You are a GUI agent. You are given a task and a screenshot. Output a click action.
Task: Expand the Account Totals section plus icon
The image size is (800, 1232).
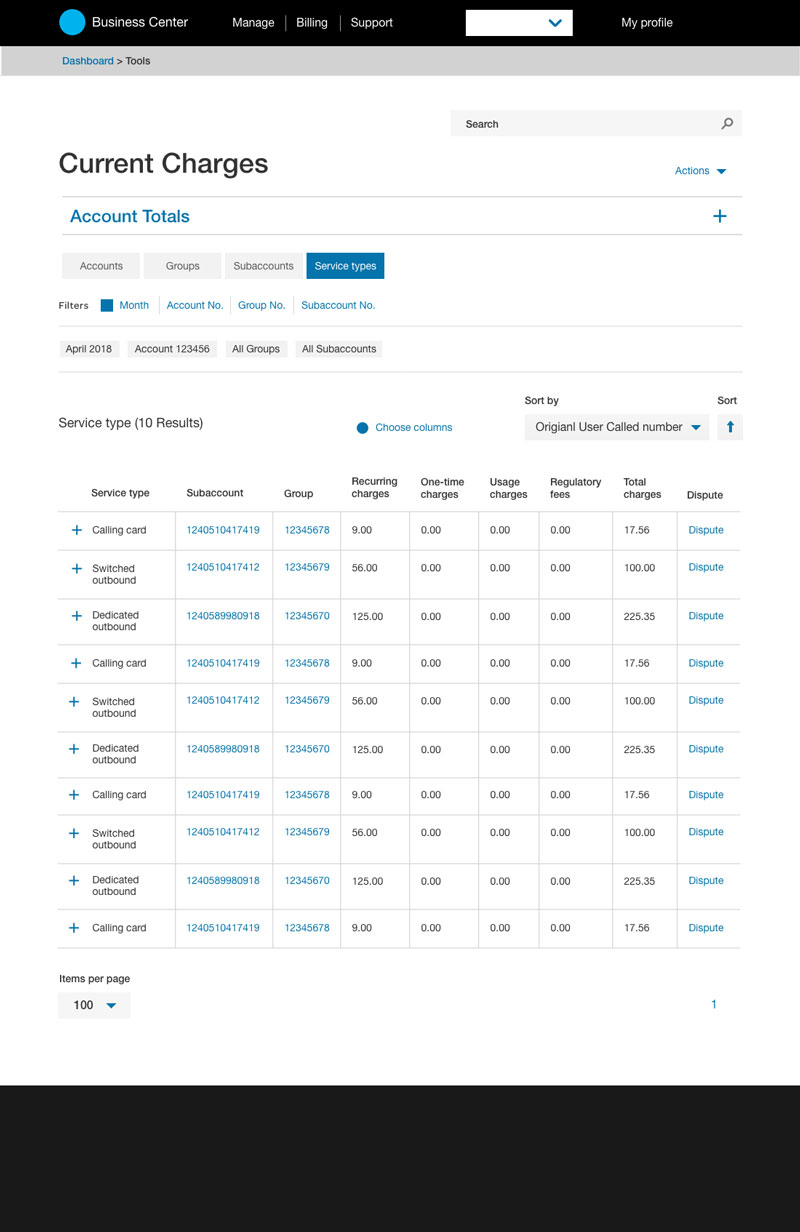click(720, 216)
